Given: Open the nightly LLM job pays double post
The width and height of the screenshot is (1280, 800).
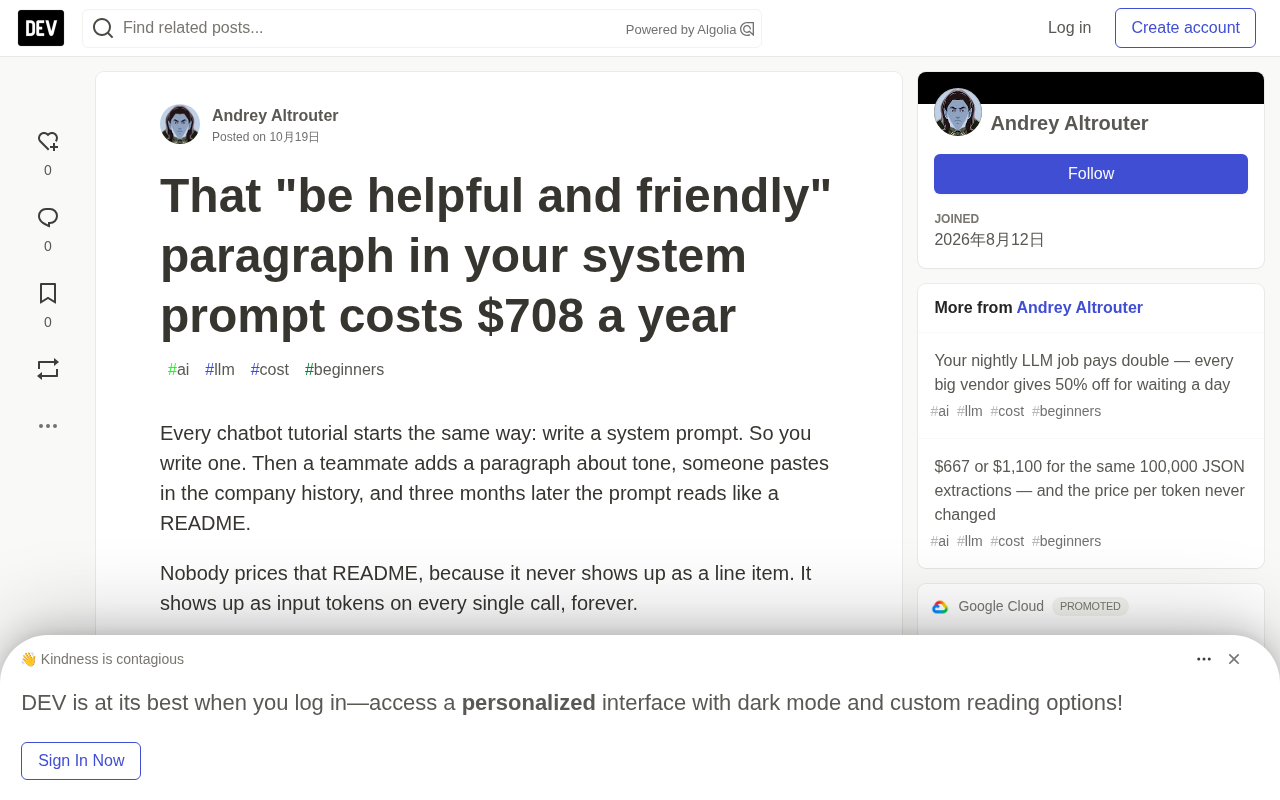Looking at the screenshot, I should 1084,373.
